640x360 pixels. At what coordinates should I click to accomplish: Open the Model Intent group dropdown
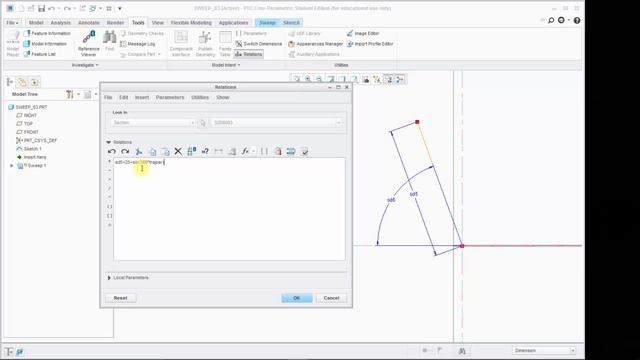[226, 65]
